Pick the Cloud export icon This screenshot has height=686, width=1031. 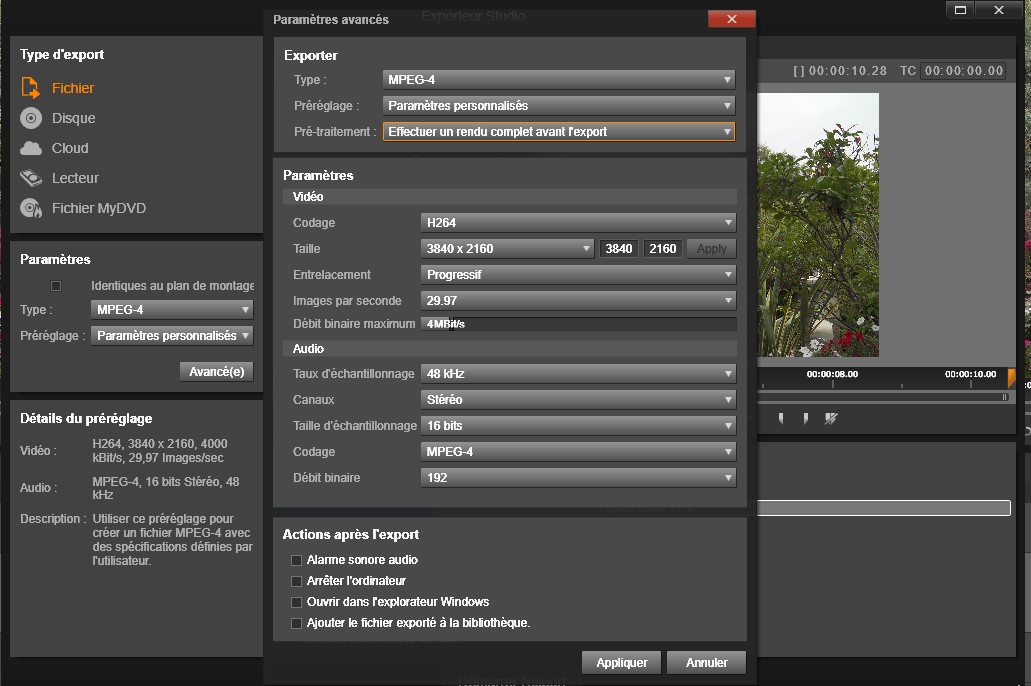(30, 148)
